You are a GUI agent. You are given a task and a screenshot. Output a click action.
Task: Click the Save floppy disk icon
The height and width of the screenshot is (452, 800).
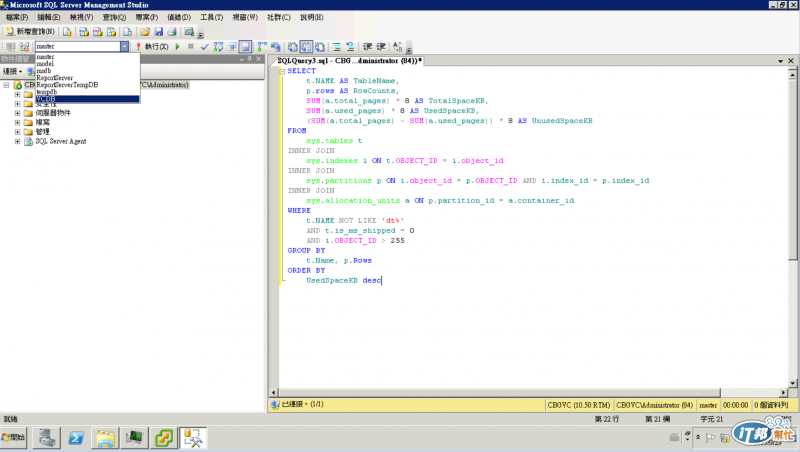(159, 32)
